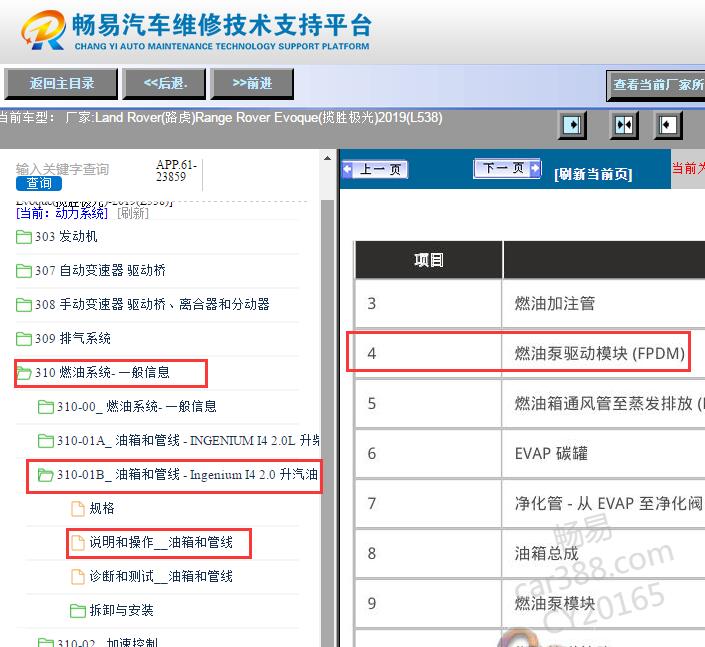Expand the 310-02 加速控制 folder

pyautogui.click(x=107, y=642)
